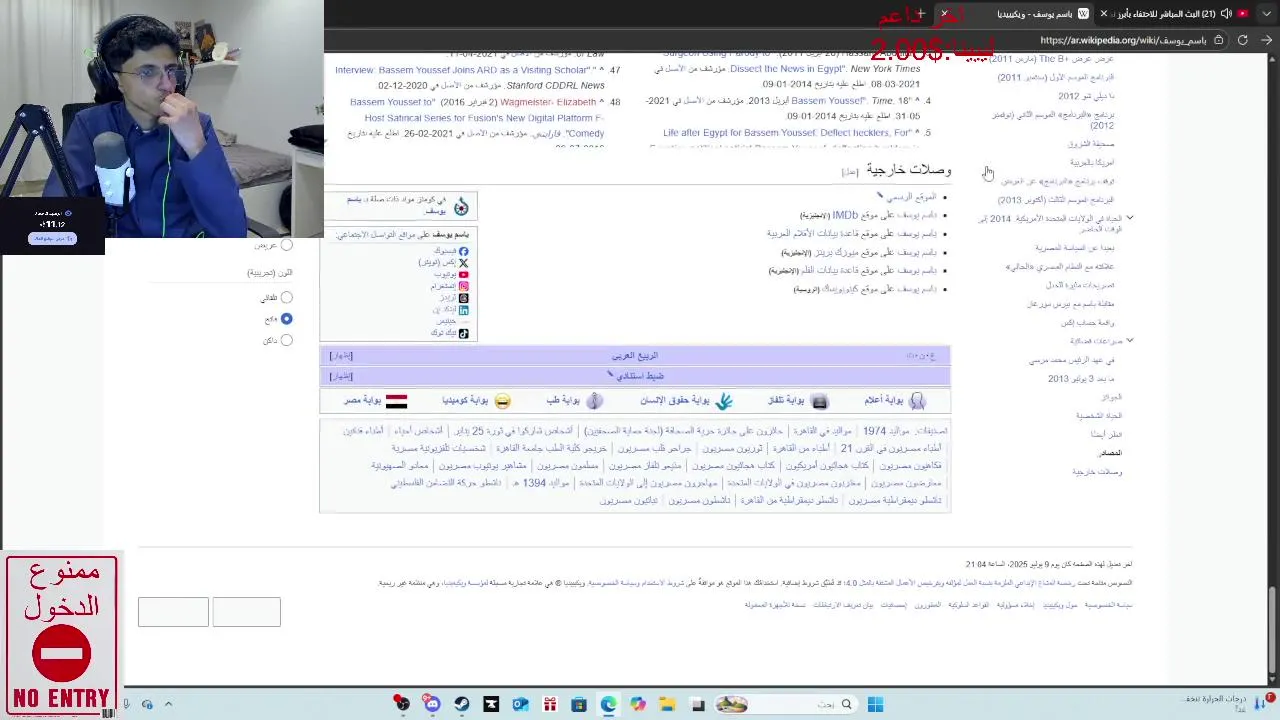Viewport: 1280px width, 720px height.
Task: Click the site info lock icon in address bar
Action: (x=1217, y=40)
